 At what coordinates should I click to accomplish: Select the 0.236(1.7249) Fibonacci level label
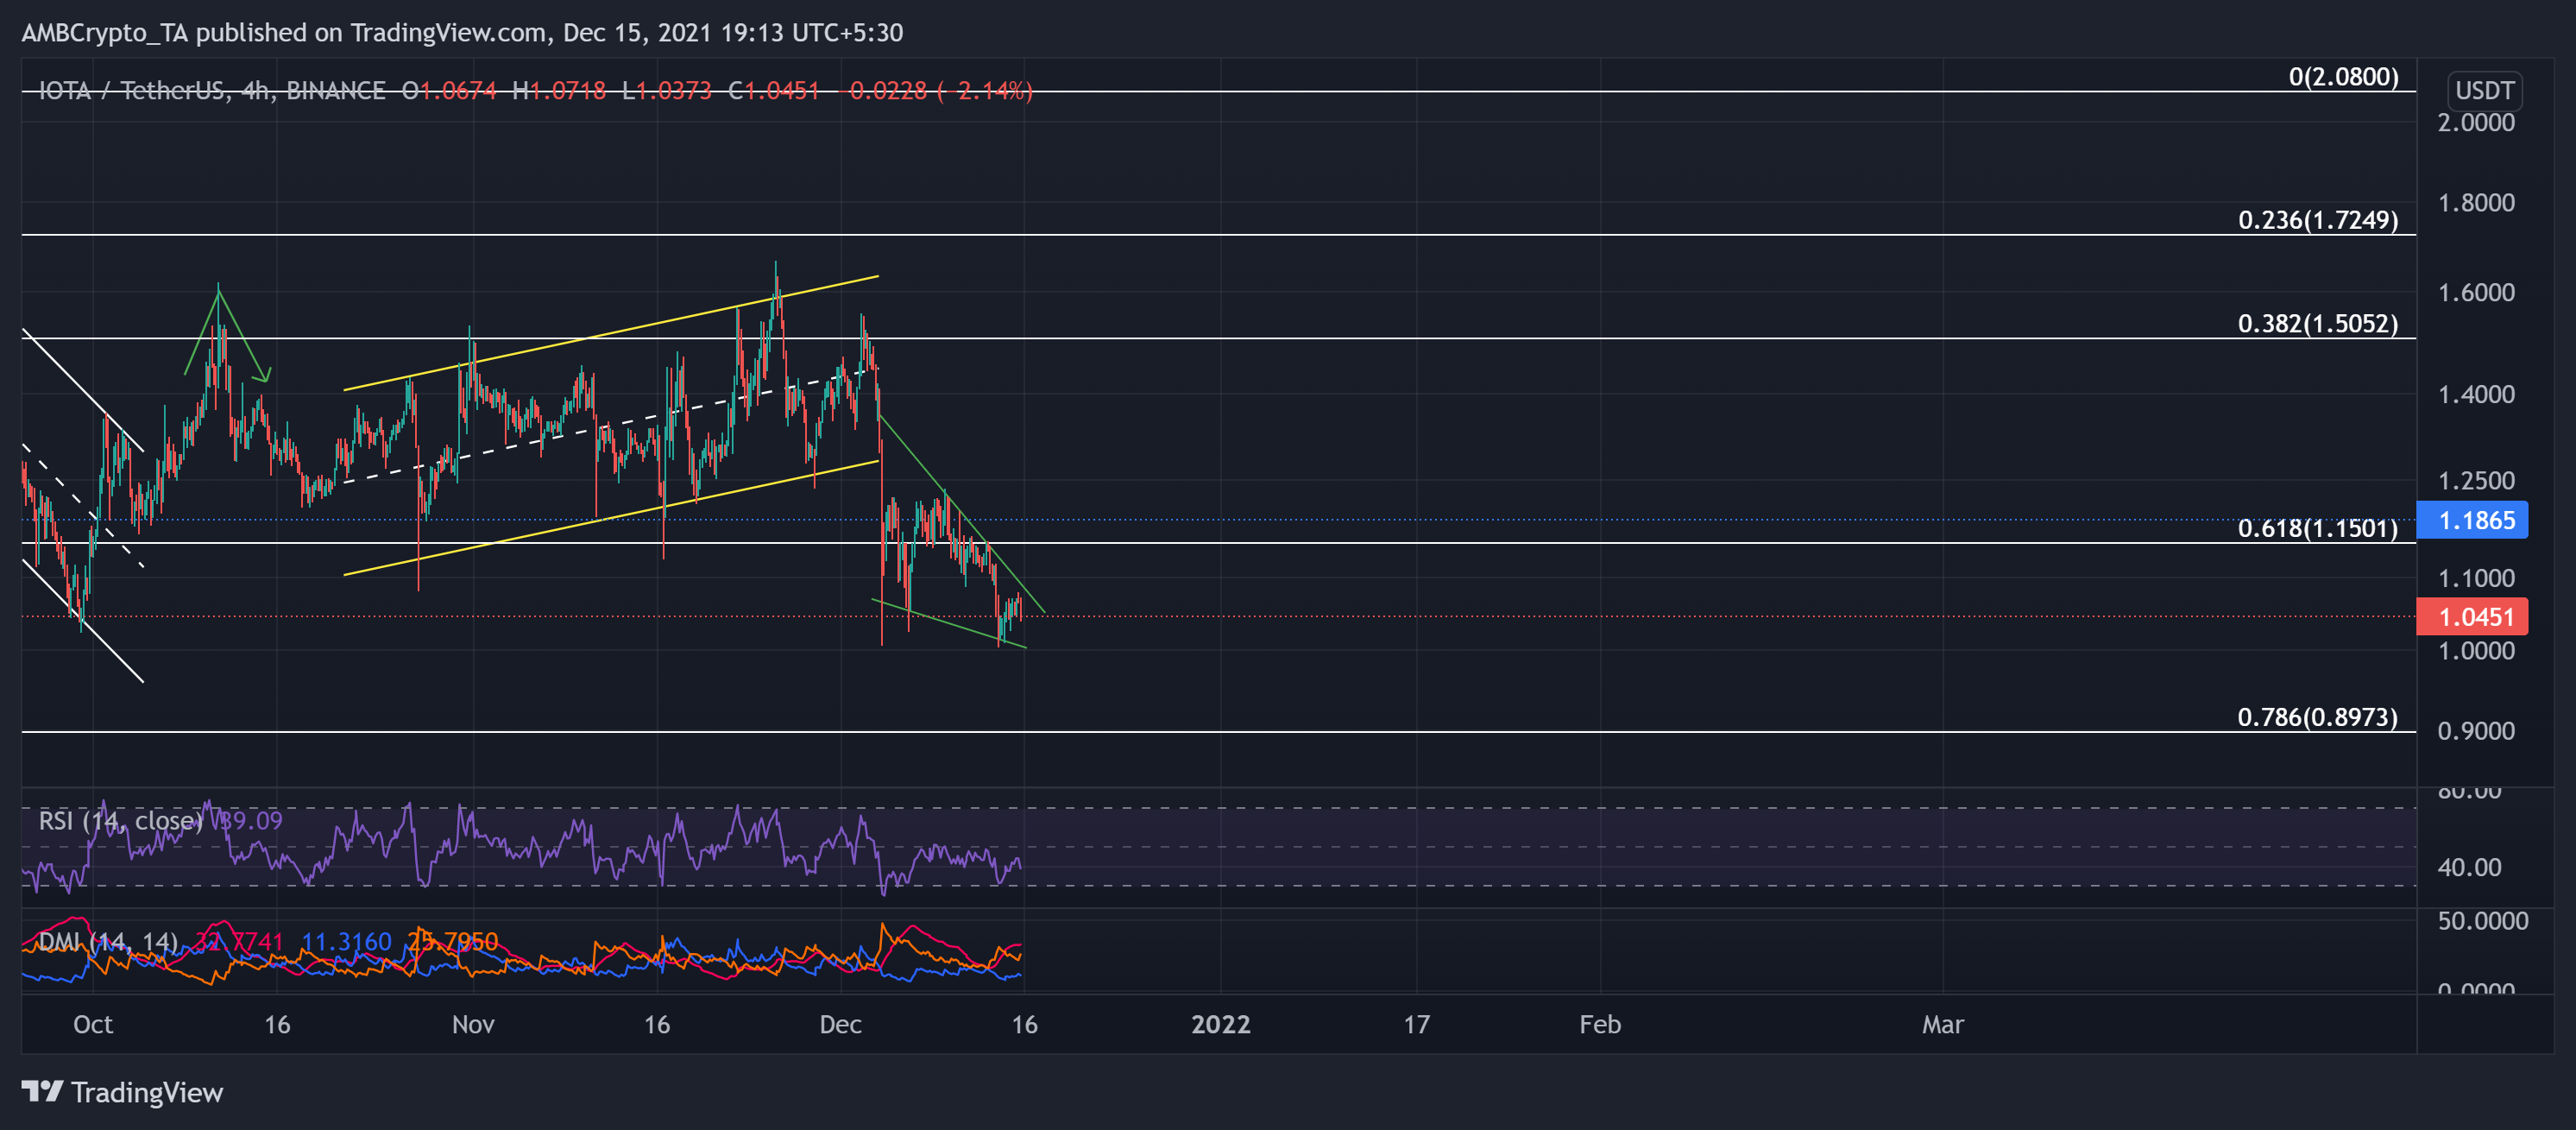click(2316, 220)
